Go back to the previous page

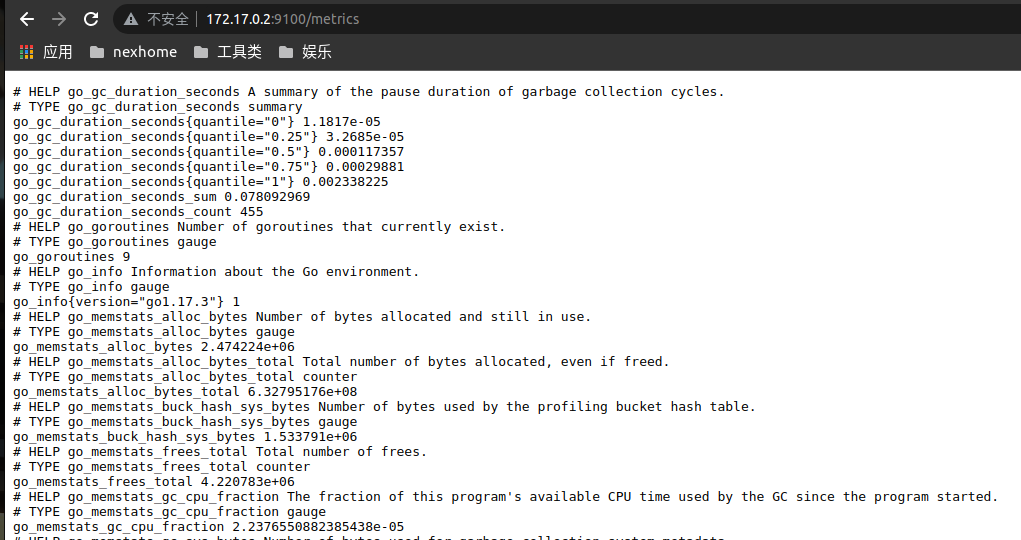(27, 19)
